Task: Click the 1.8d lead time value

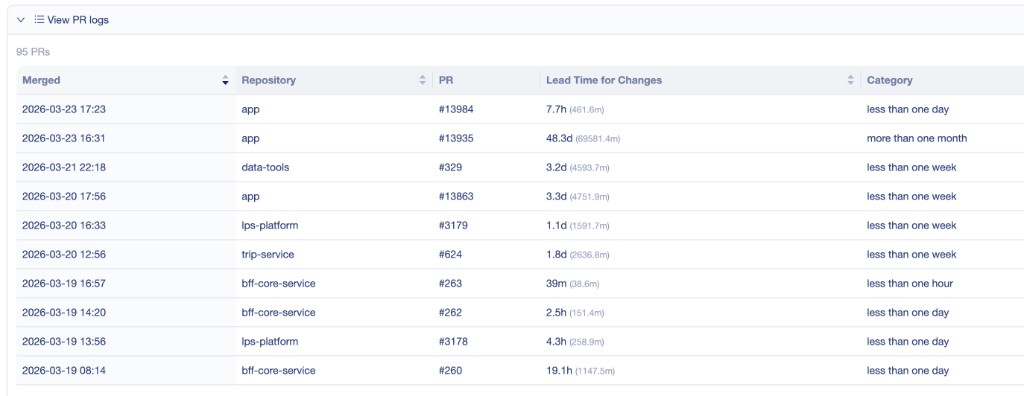Action: click(556, 254)
